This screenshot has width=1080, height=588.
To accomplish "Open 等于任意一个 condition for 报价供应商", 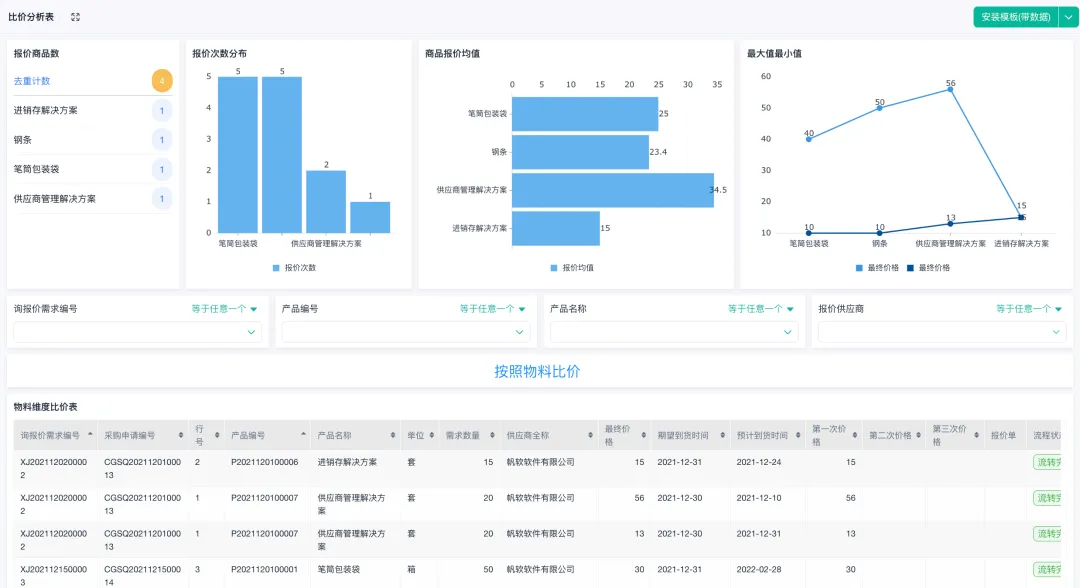I will pyautogui.click(x=1029, y=309).
